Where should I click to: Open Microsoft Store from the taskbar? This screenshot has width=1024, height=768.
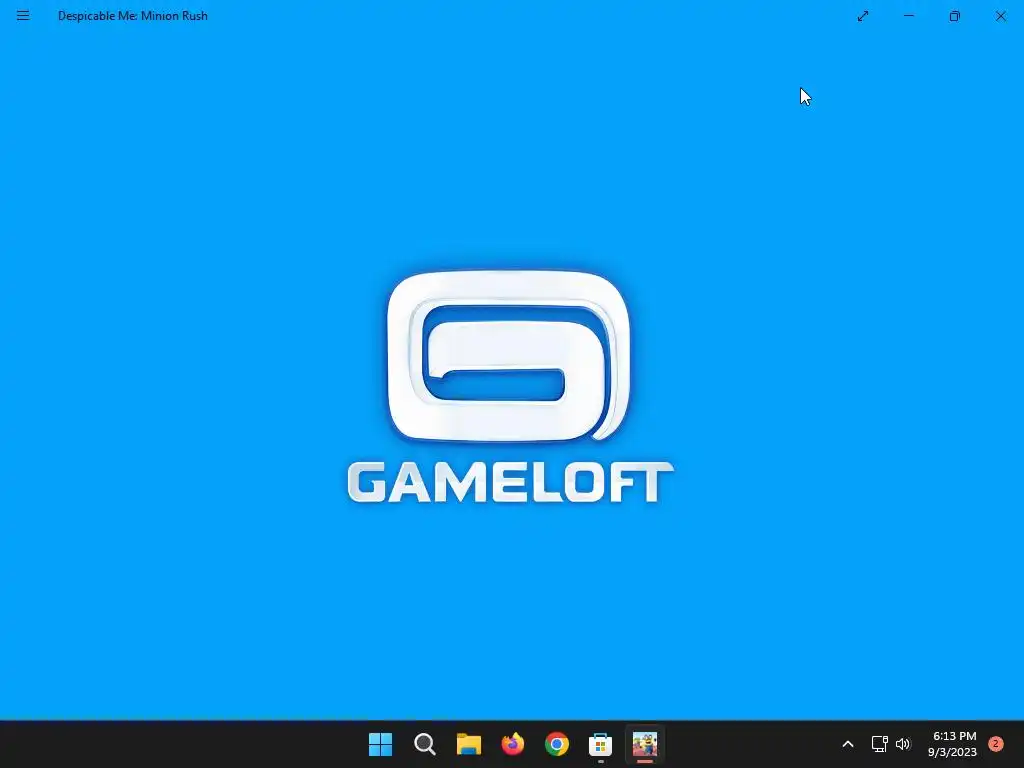click(x=600, y=744)
